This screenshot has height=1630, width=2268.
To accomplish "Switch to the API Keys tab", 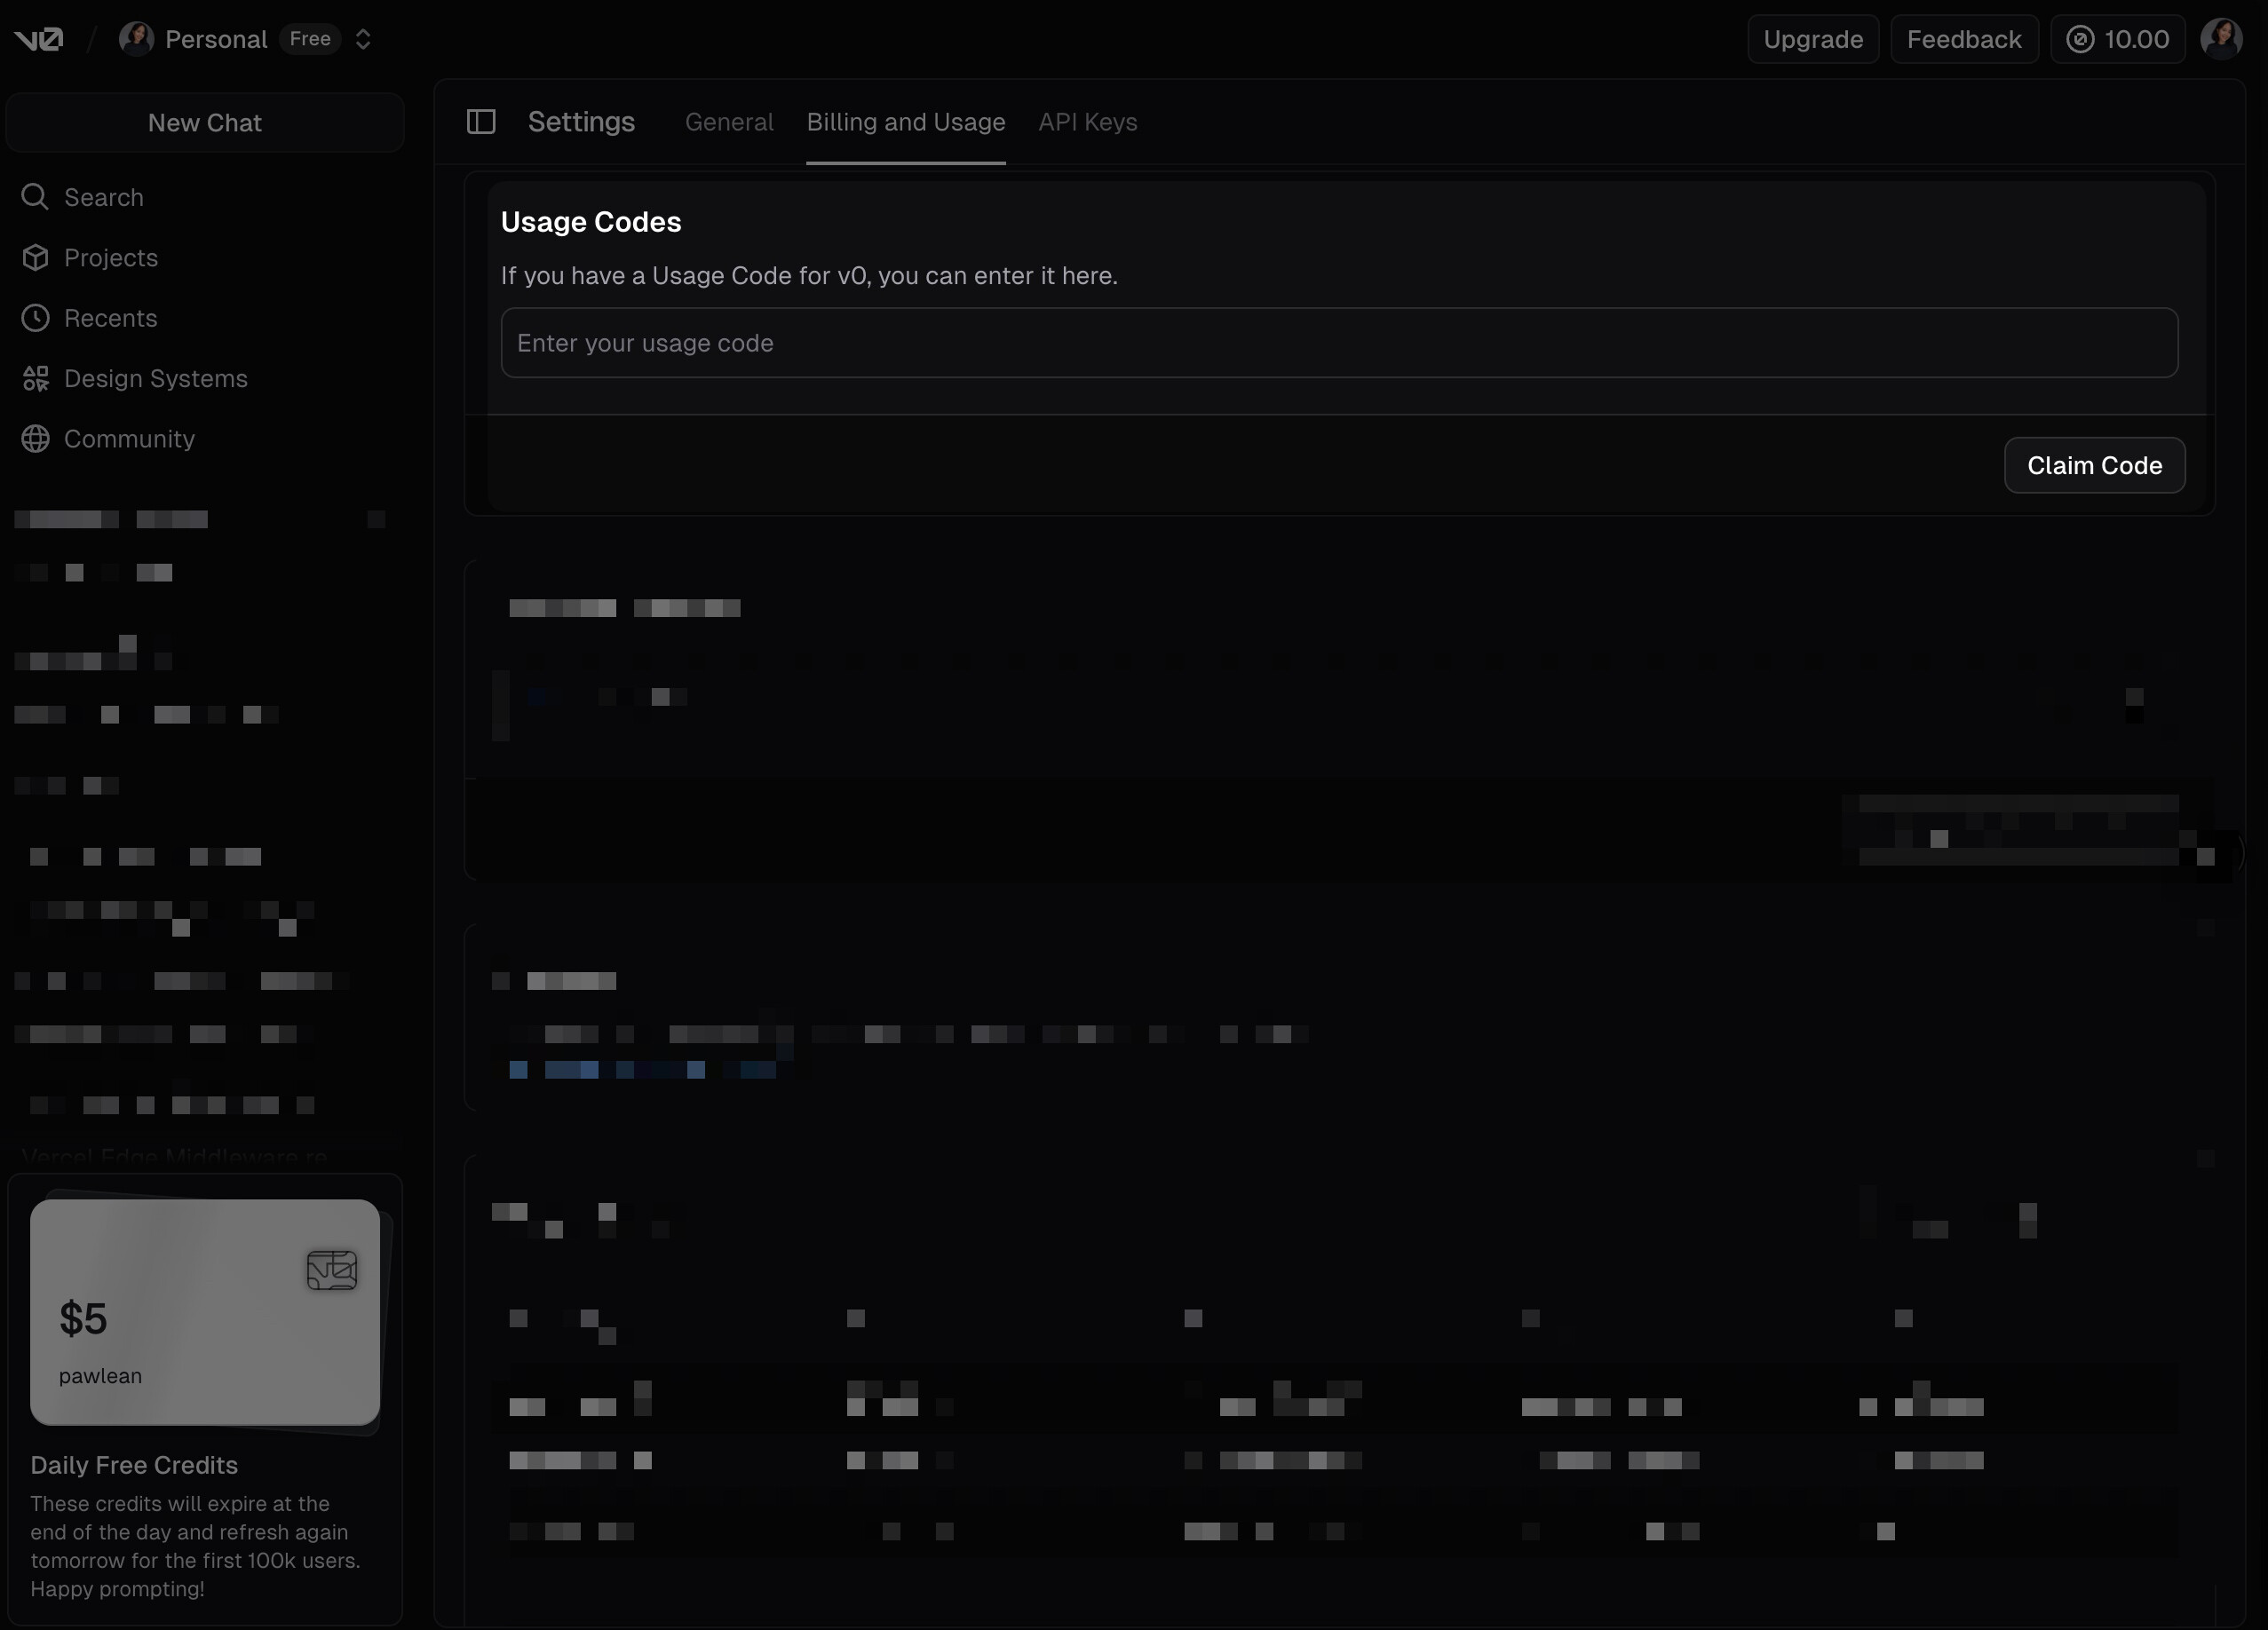I will (x=1088, y=122).
